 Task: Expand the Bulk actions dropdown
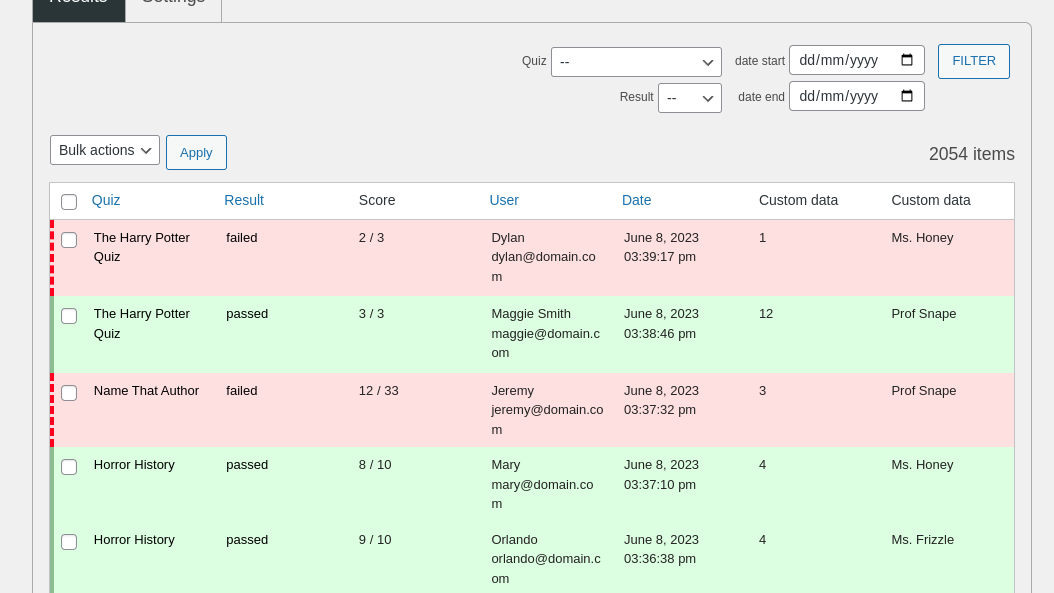105,150
